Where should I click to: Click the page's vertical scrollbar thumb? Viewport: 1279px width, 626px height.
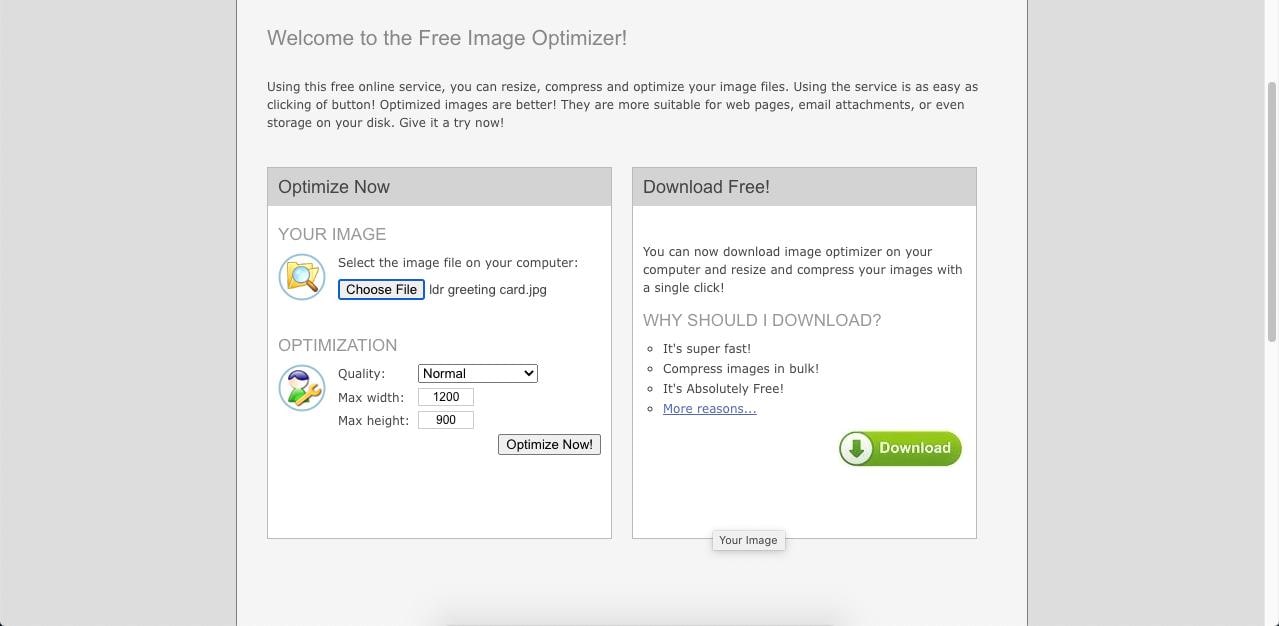pyautogui.click(x=1272, y=210)
